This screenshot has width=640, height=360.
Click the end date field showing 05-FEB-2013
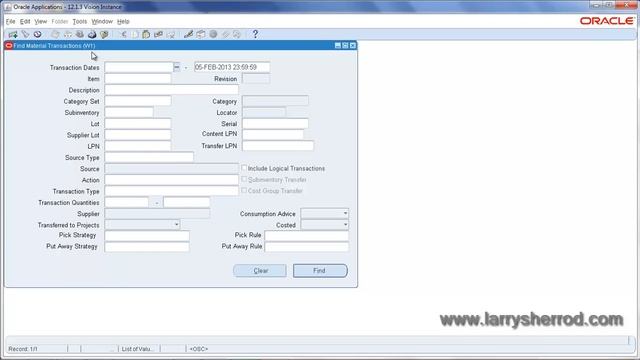232,67
